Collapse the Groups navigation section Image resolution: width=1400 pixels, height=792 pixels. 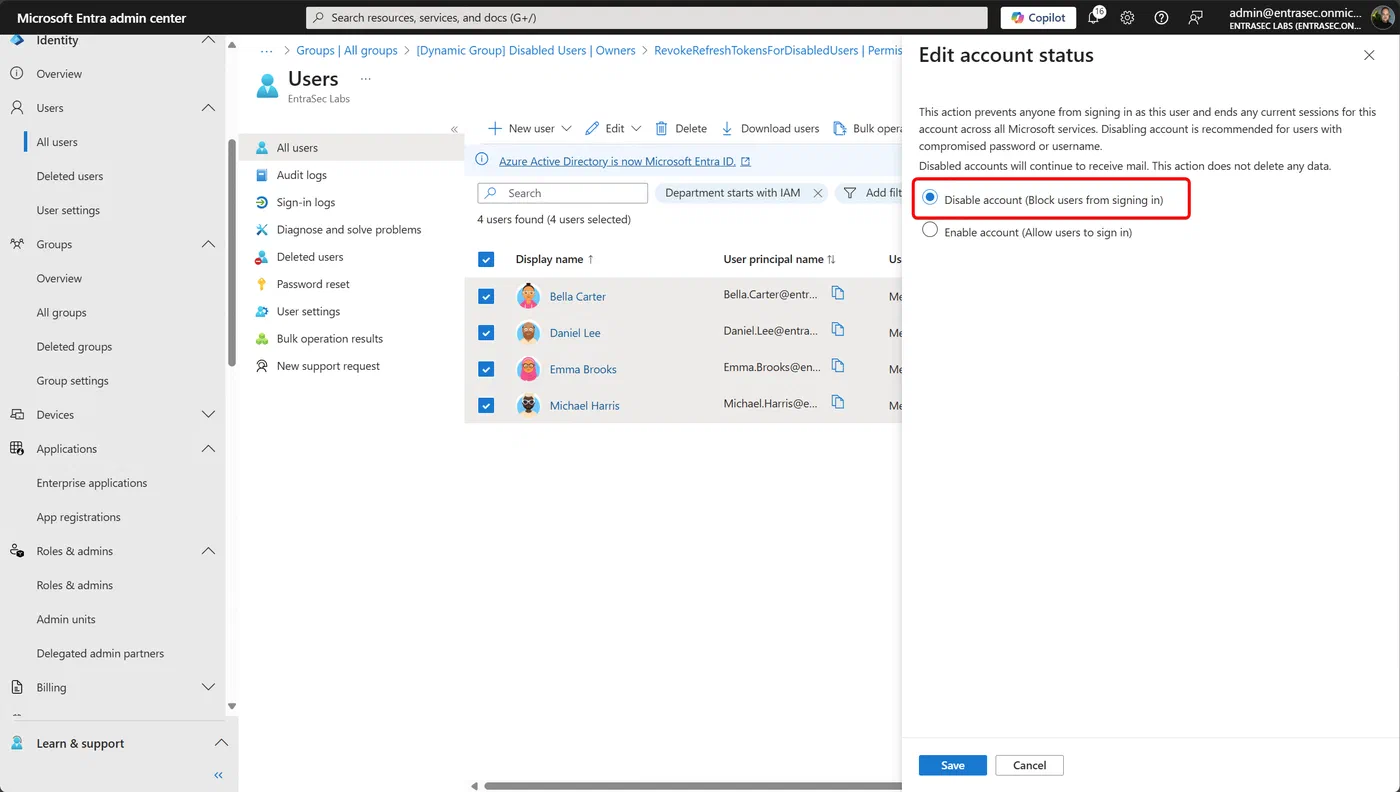(208, 244)
